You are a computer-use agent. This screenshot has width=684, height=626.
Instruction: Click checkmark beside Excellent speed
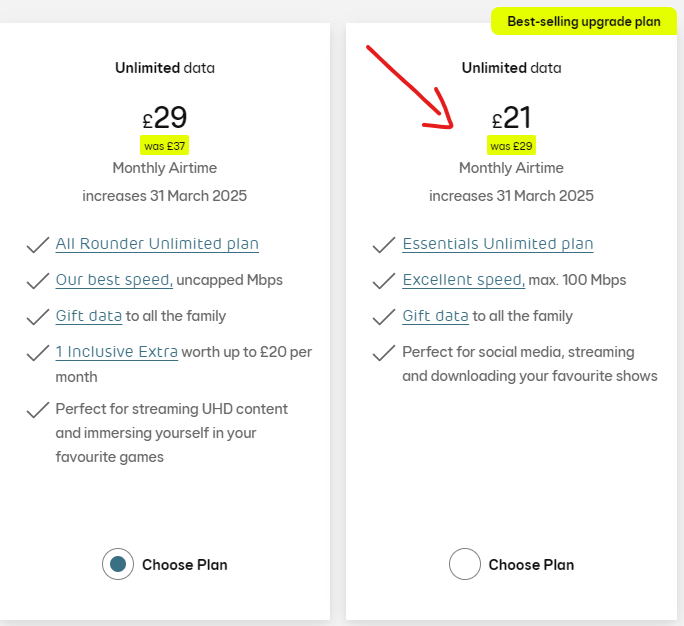(x=384, y=281)
